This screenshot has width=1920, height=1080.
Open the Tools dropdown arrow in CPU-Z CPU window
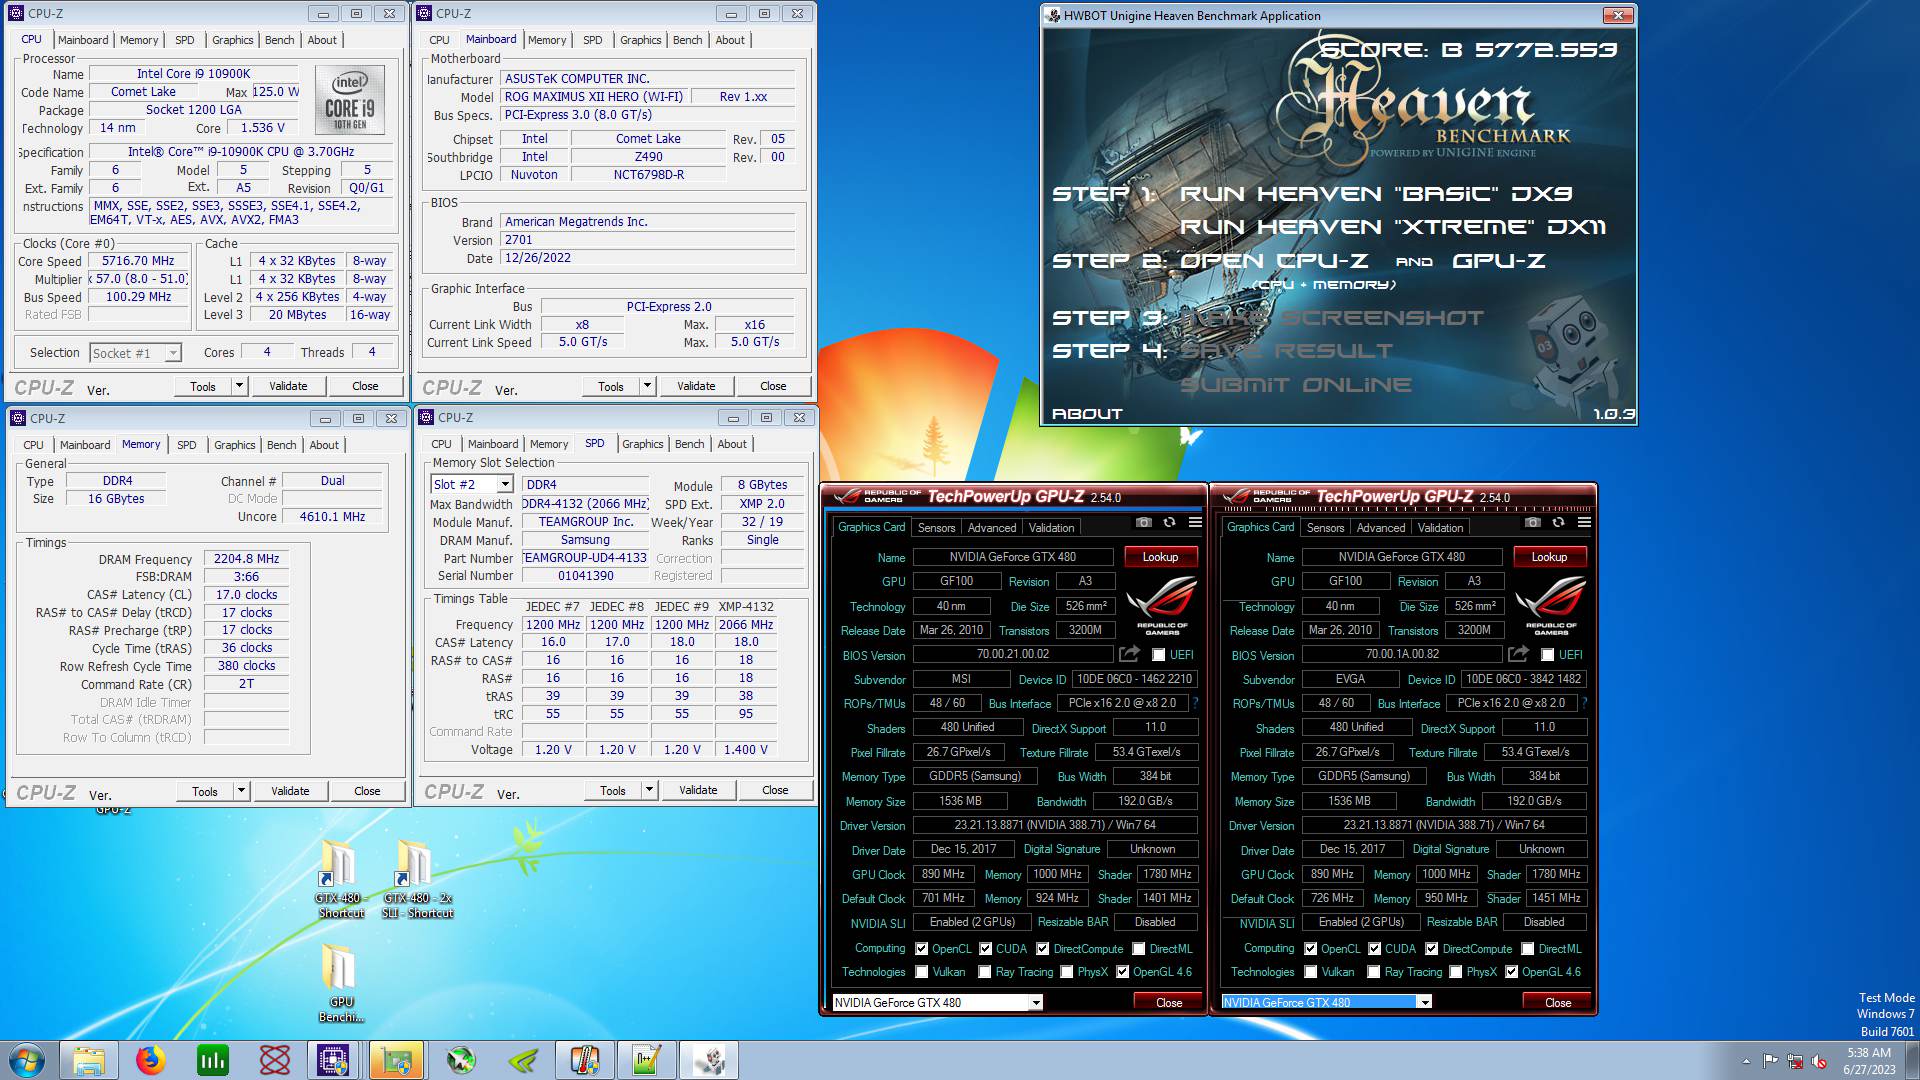coord(239,386)
